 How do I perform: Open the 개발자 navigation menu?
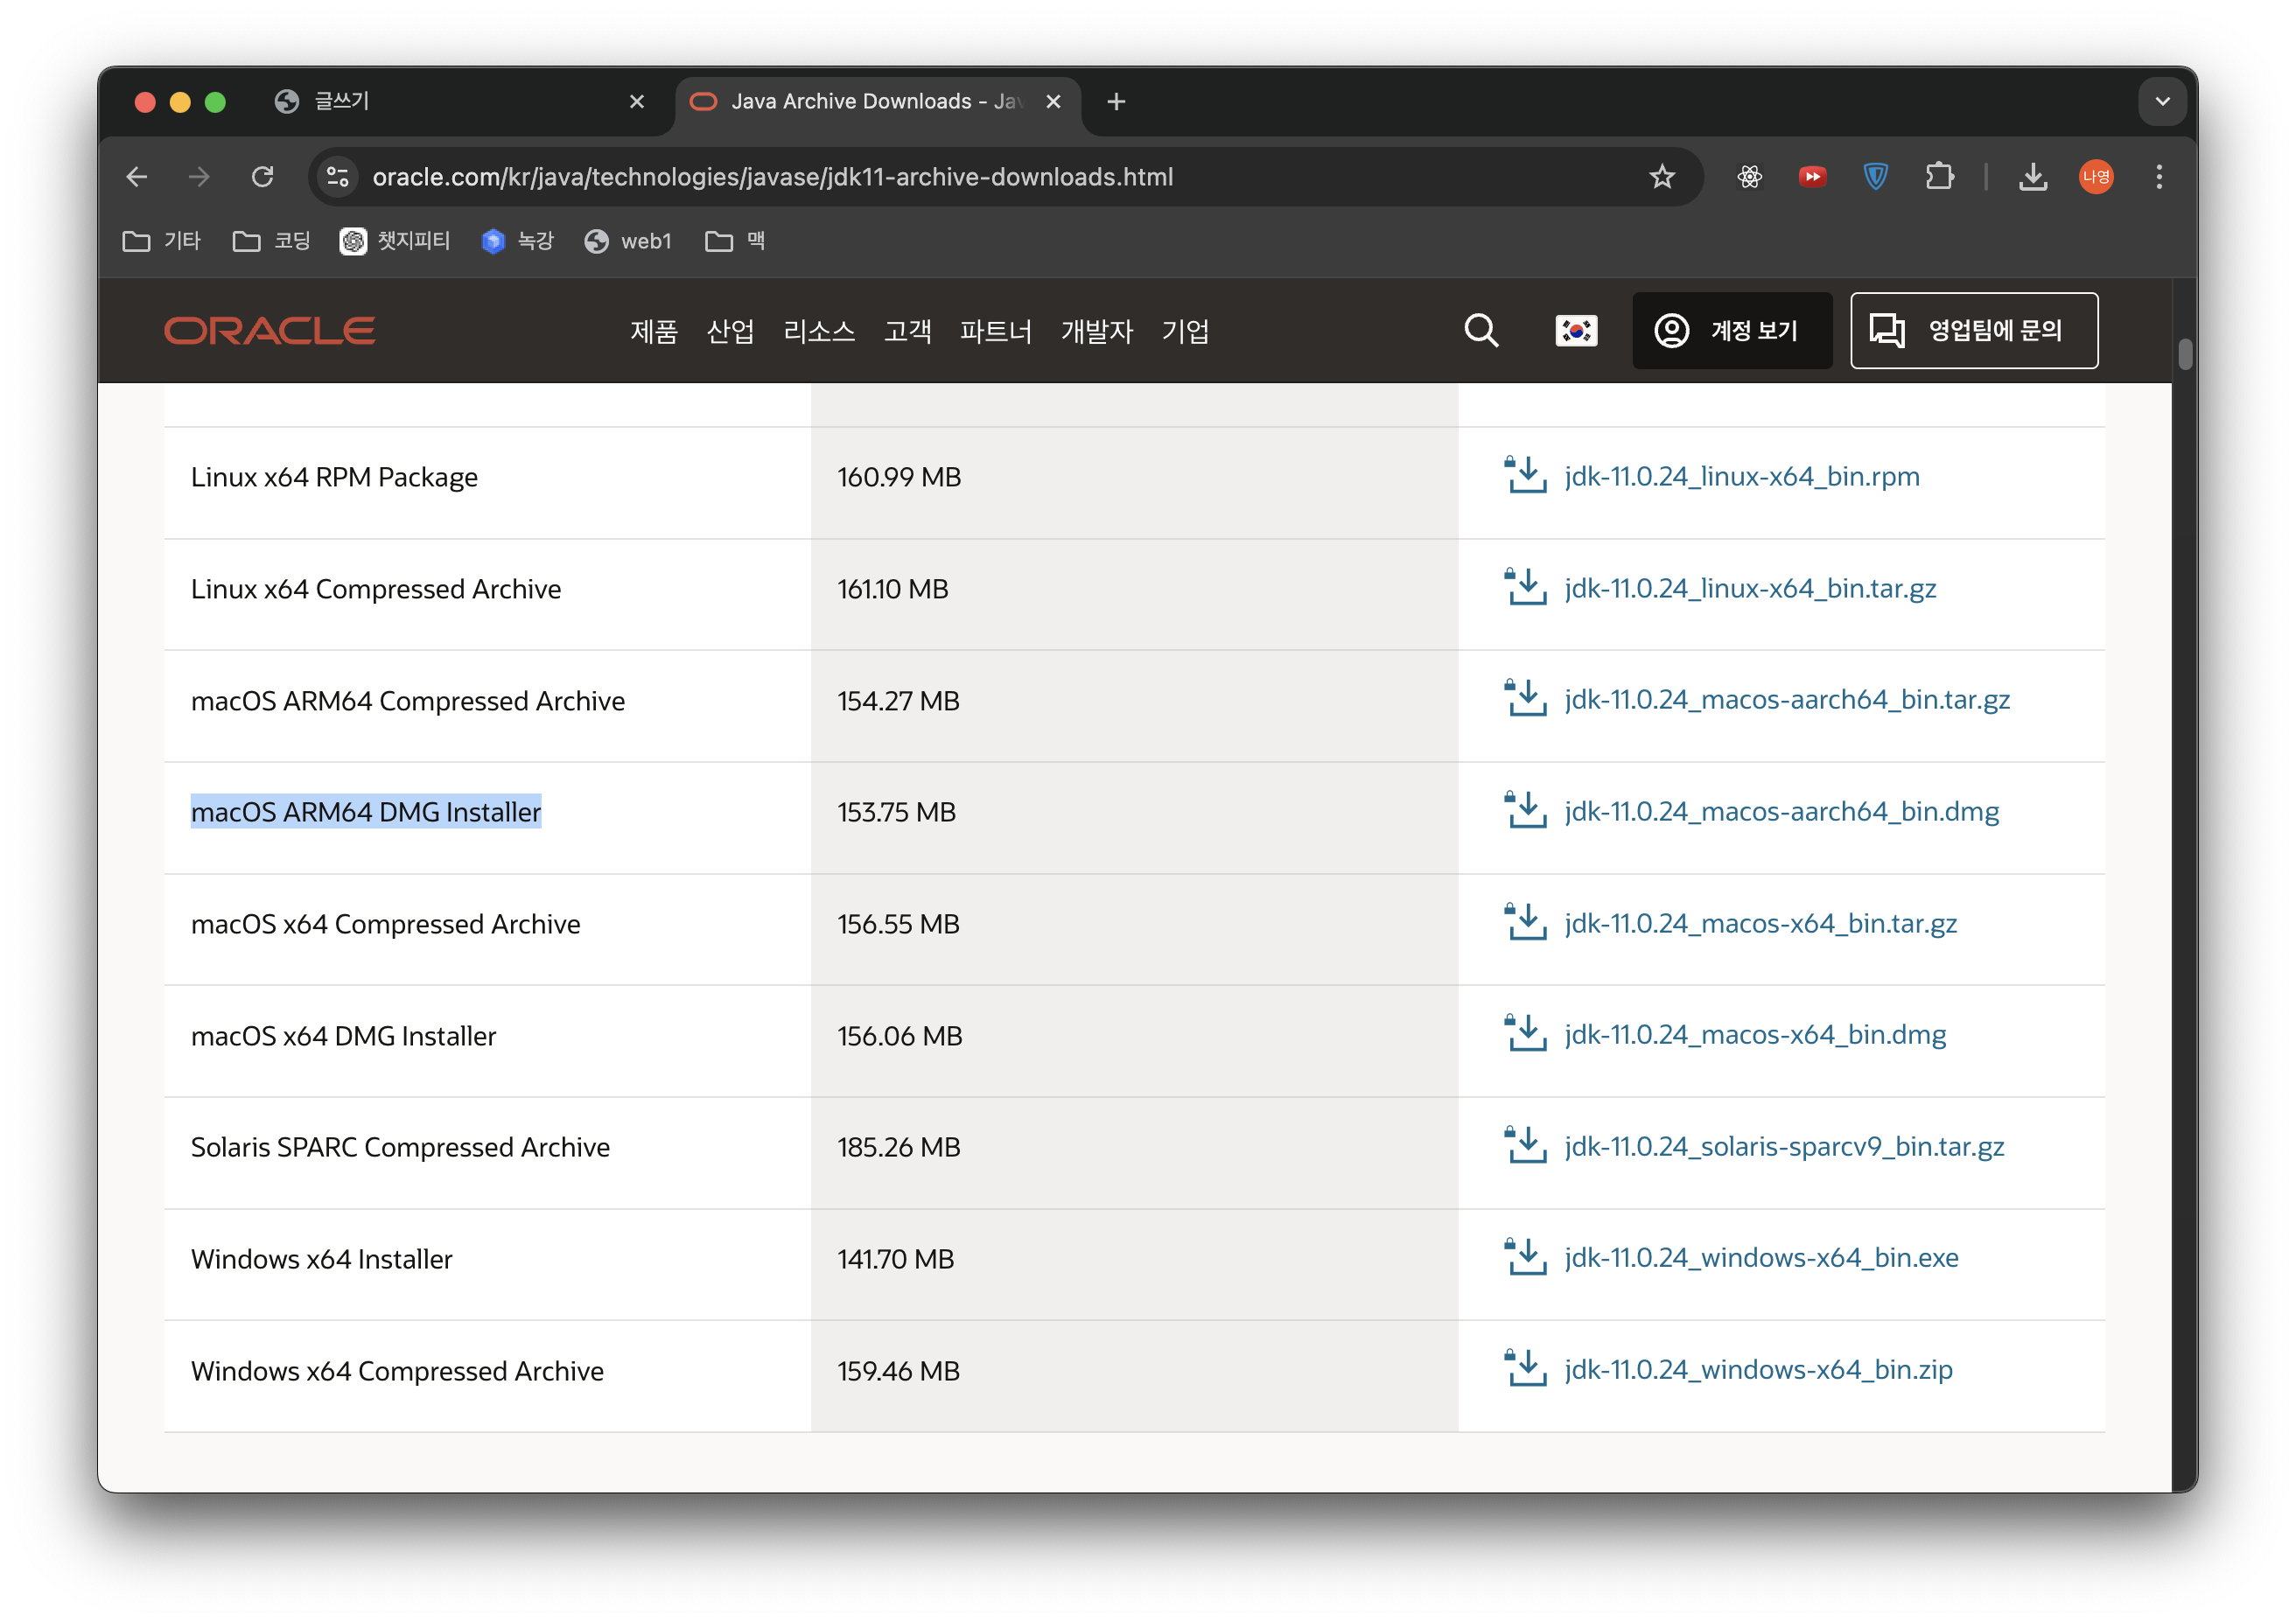[x=1096, y=331]
